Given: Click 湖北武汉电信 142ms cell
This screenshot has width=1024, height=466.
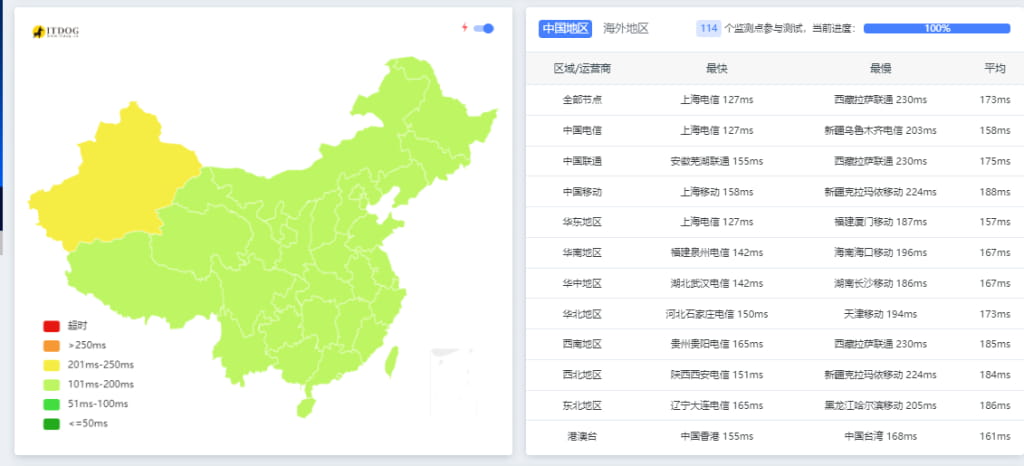Looking at the screenshot, I should (716, 283).
